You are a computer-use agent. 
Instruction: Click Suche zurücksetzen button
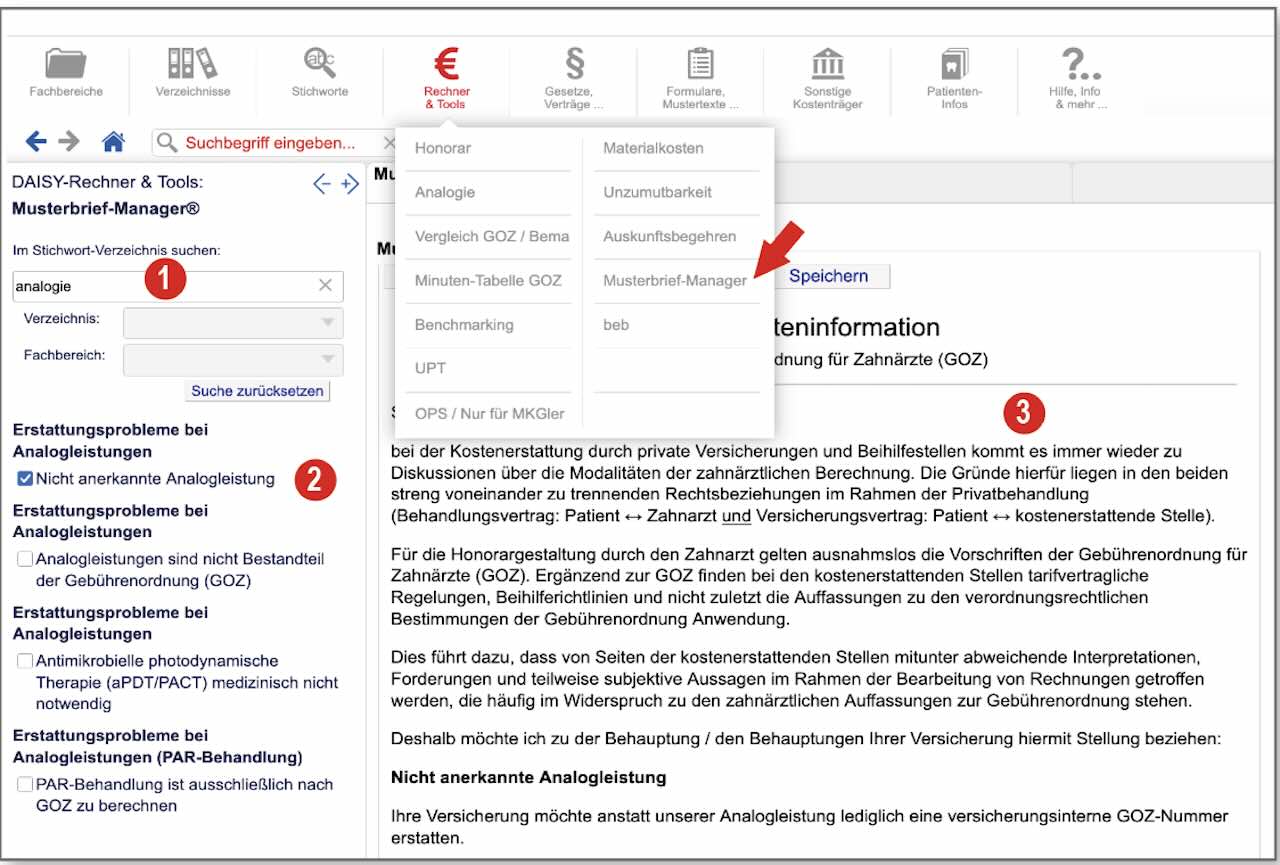258,391
